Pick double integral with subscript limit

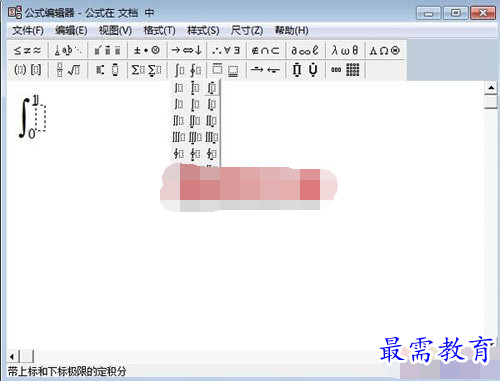click(212, 121)
